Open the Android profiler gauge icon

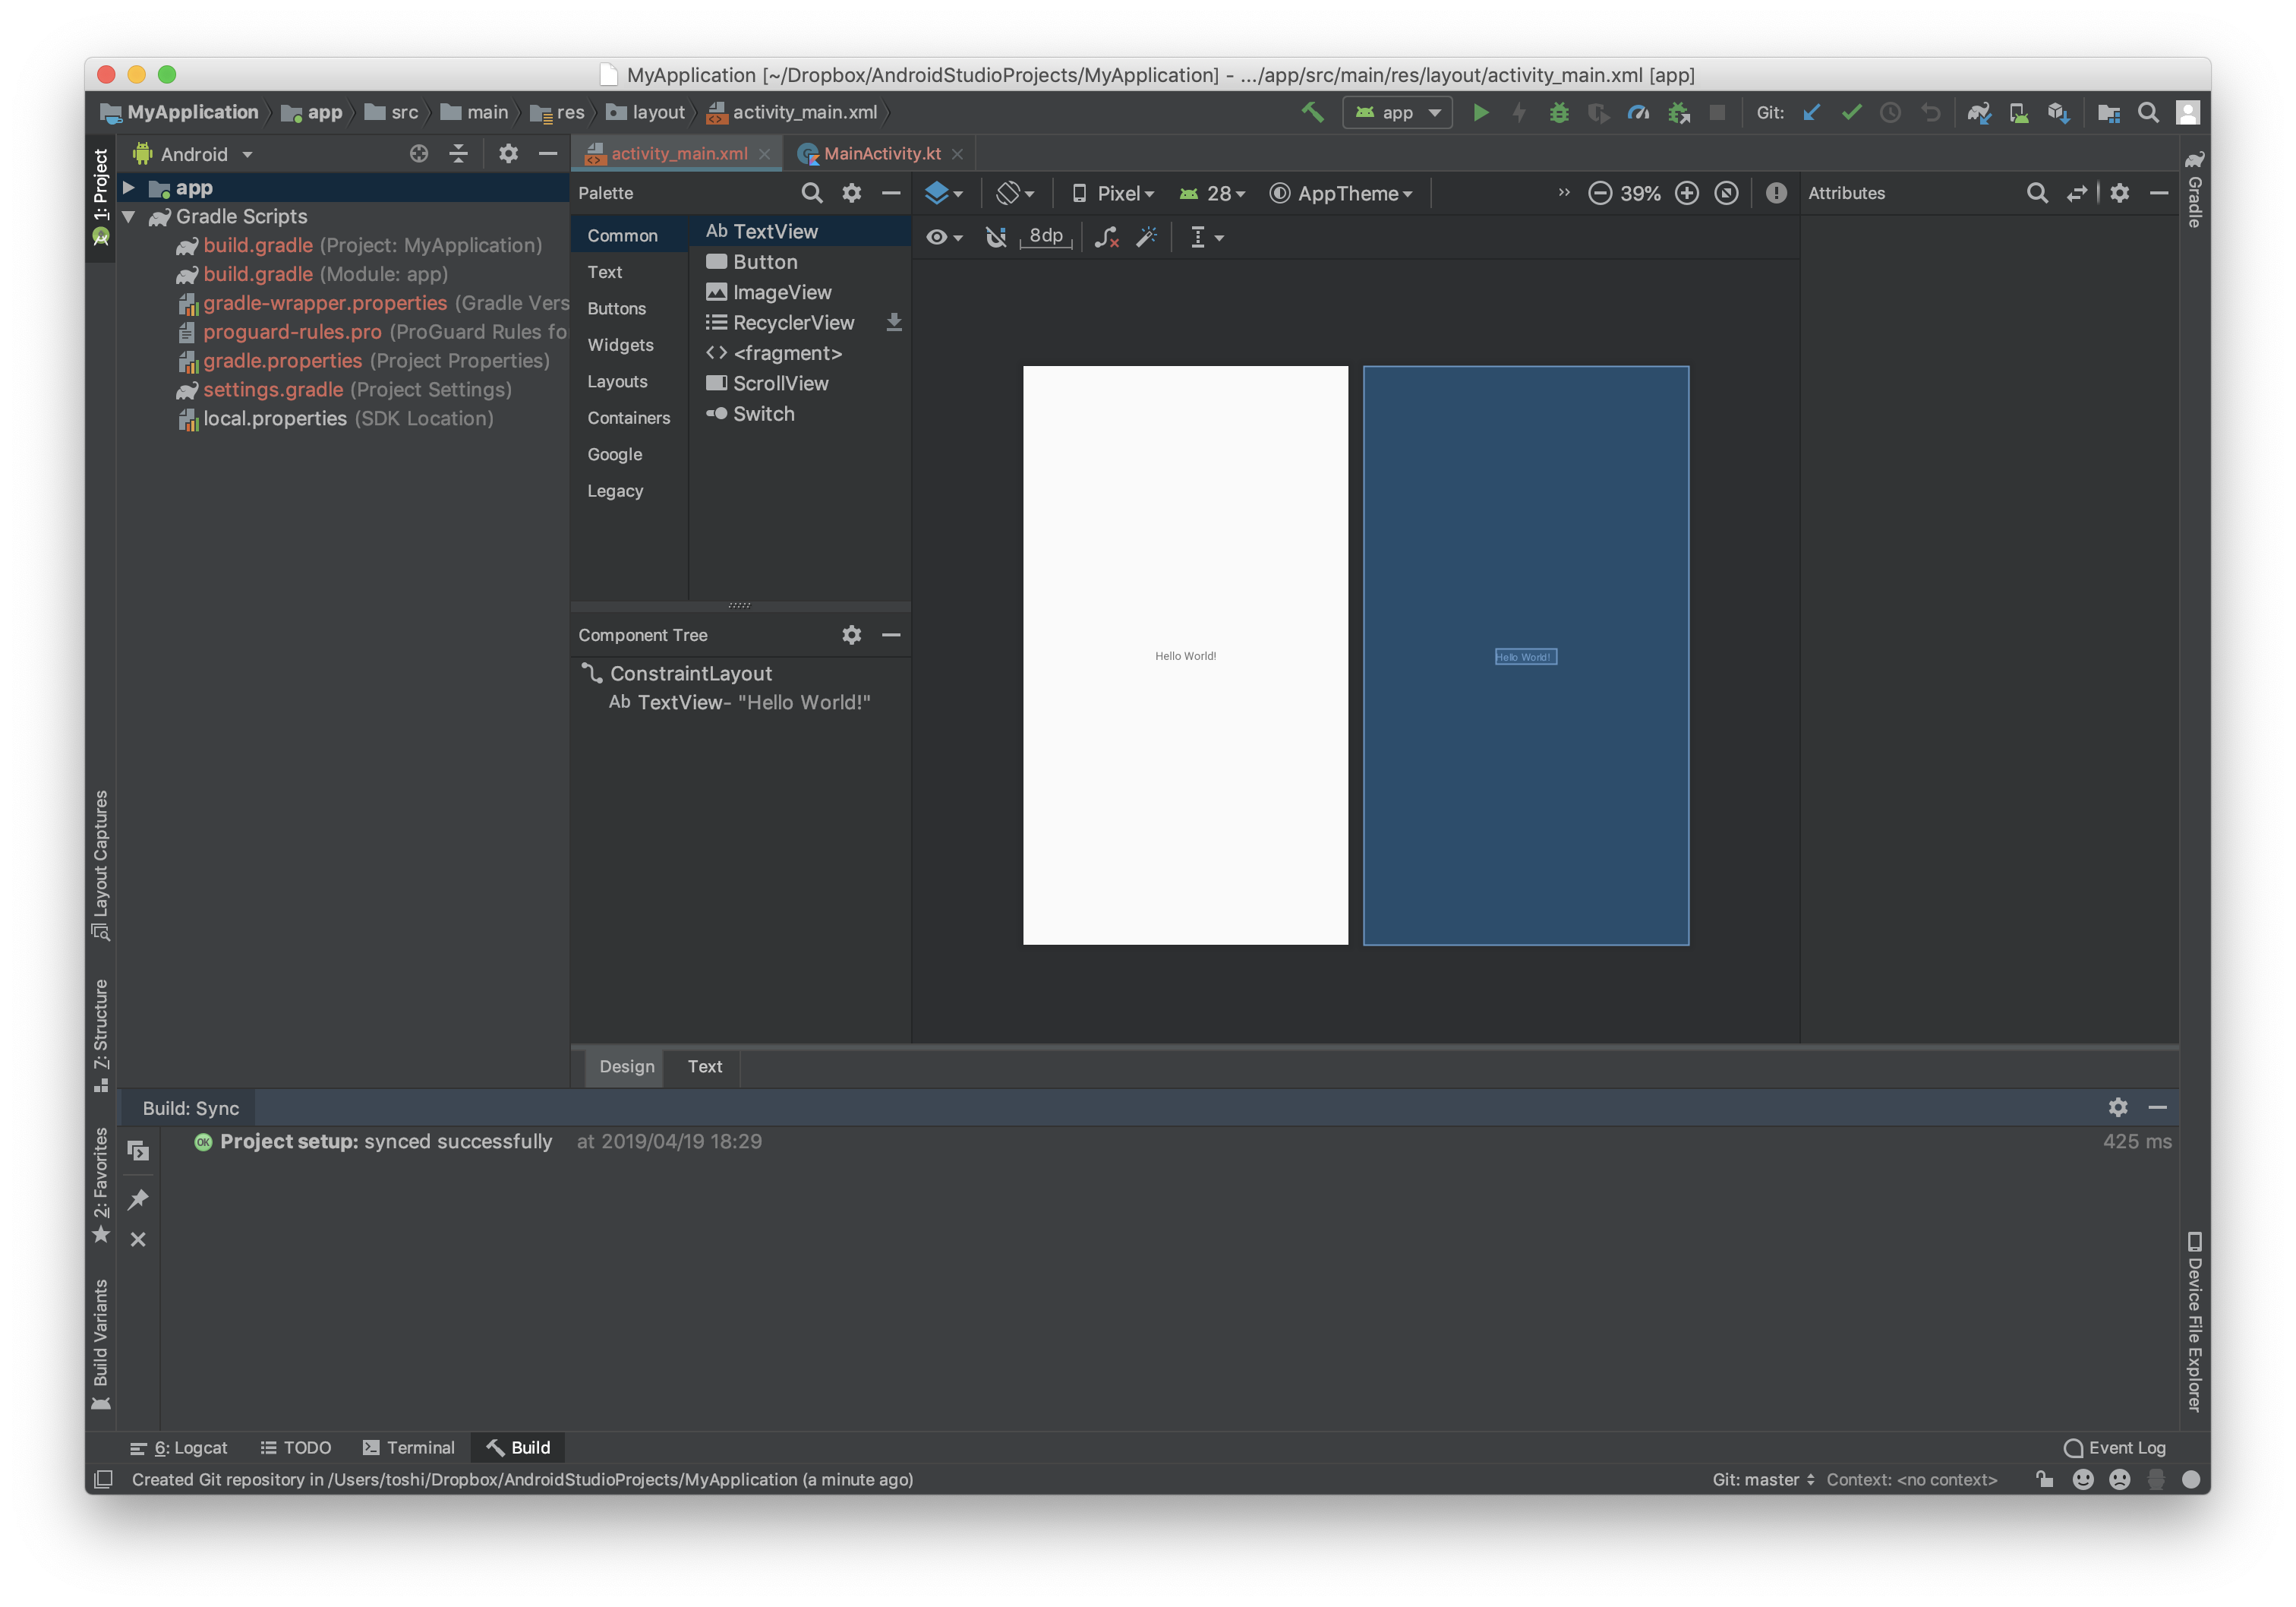coord(1638,112)
